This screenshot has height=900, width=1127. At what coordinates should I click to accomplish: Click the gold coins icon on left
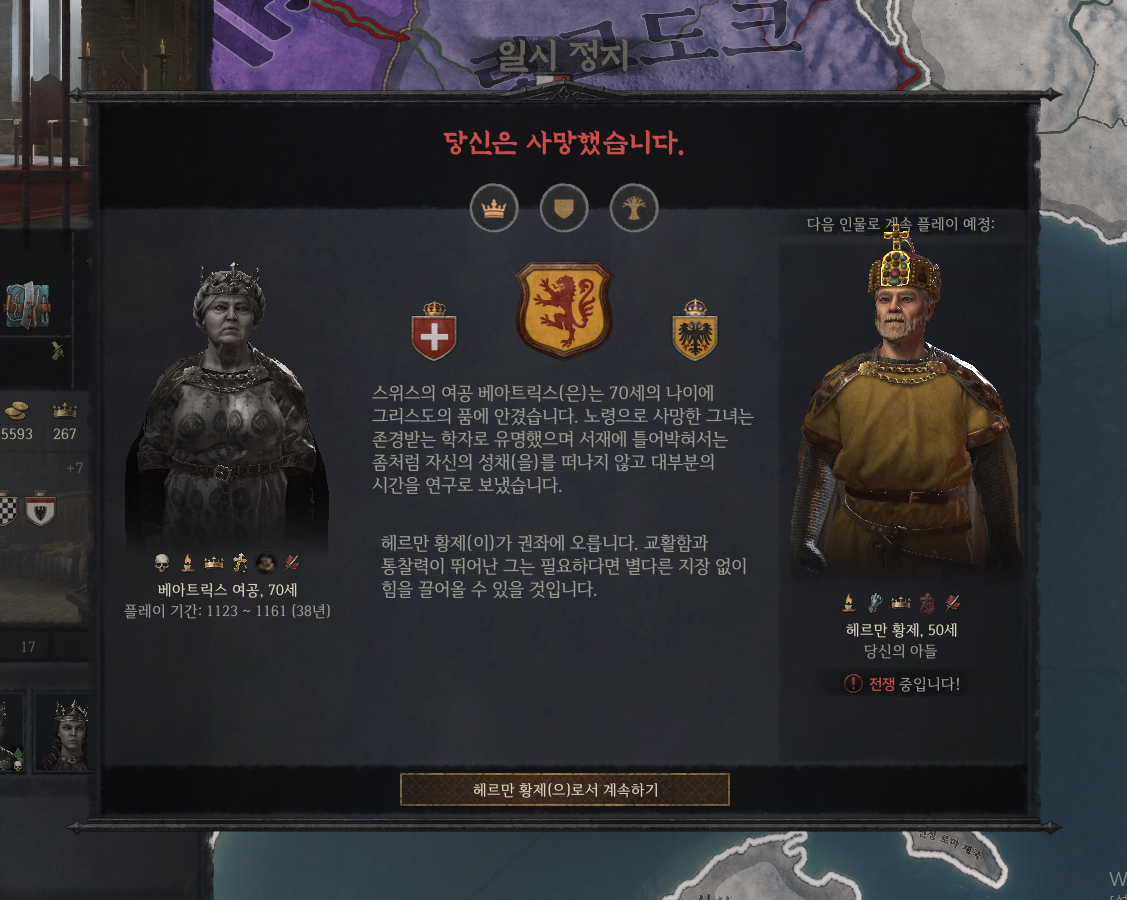click(17, 411)
